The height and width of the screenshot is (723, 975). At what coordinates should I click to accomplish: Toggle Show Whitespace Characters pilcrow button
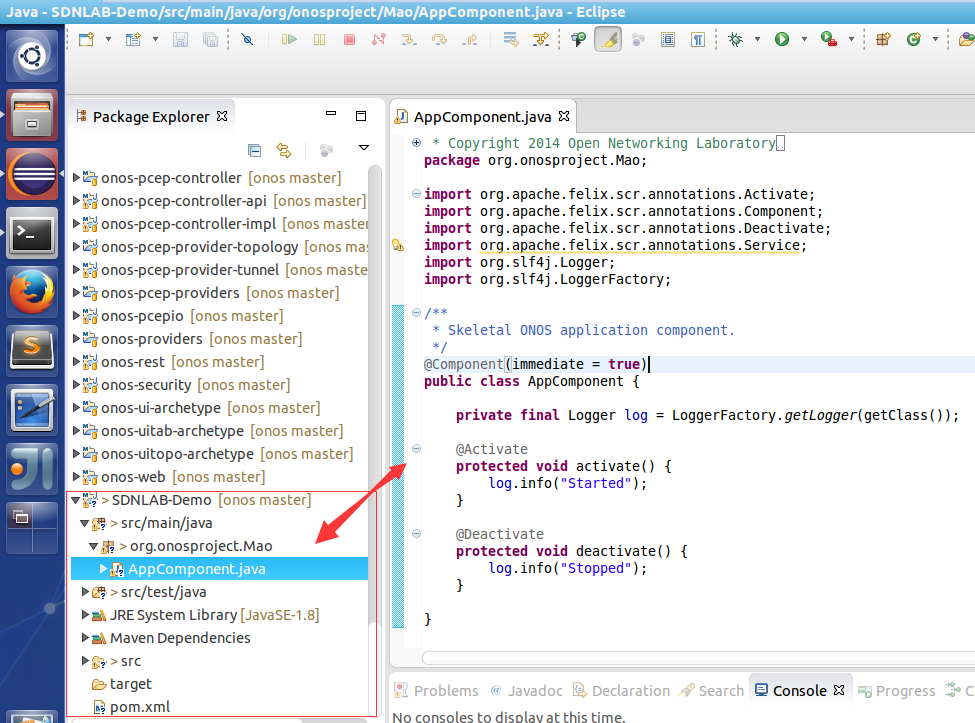pyautogui.click(x=697, y=40)
